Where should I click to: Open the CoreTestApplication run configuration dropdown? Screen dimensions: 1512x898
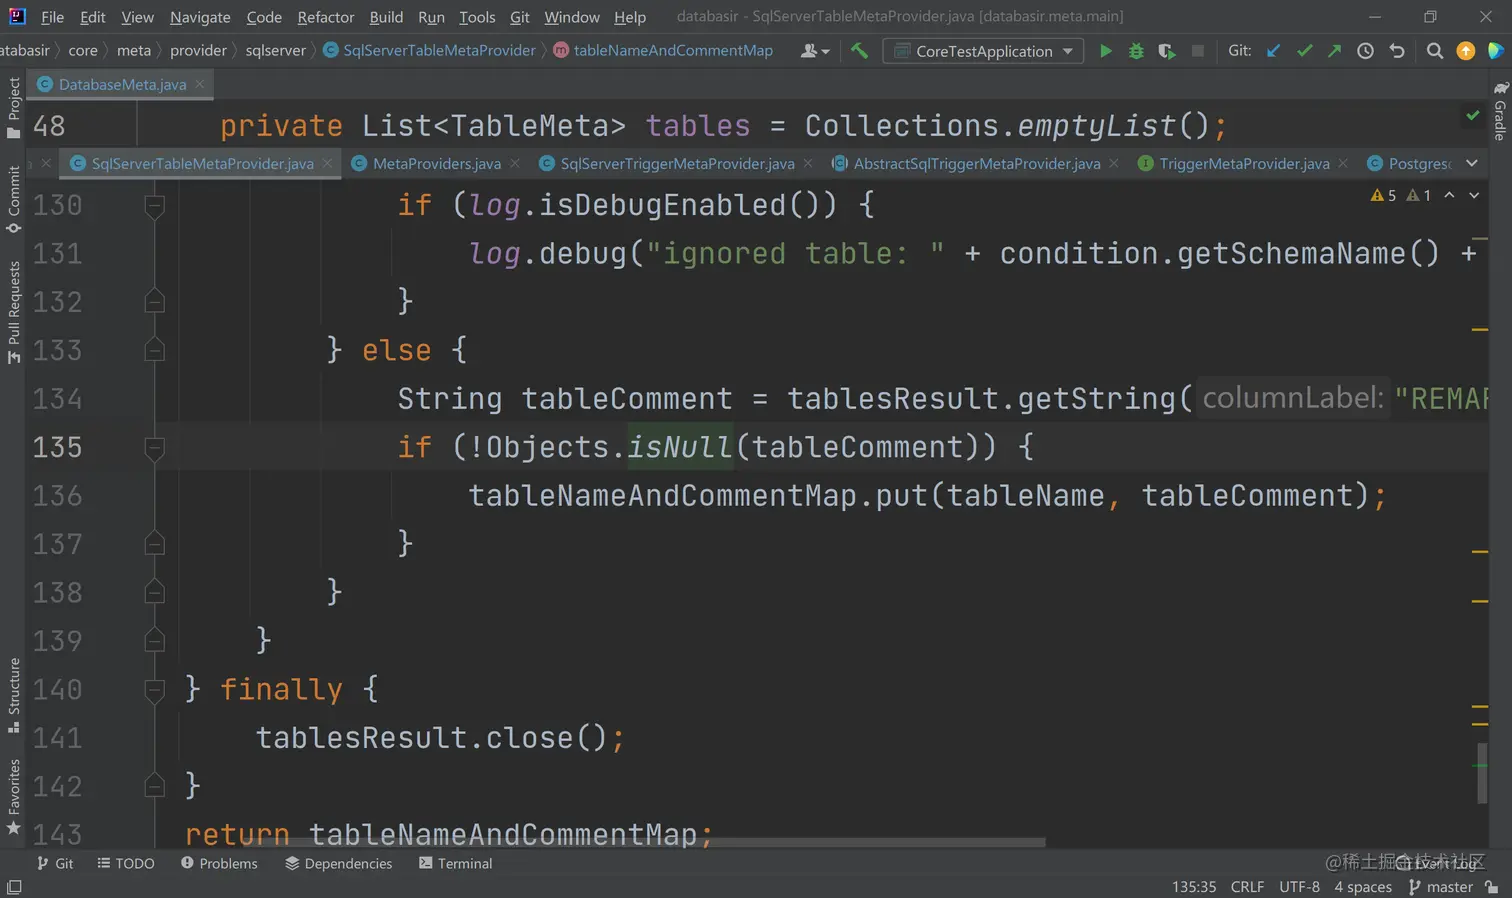(x=983, y=51)
